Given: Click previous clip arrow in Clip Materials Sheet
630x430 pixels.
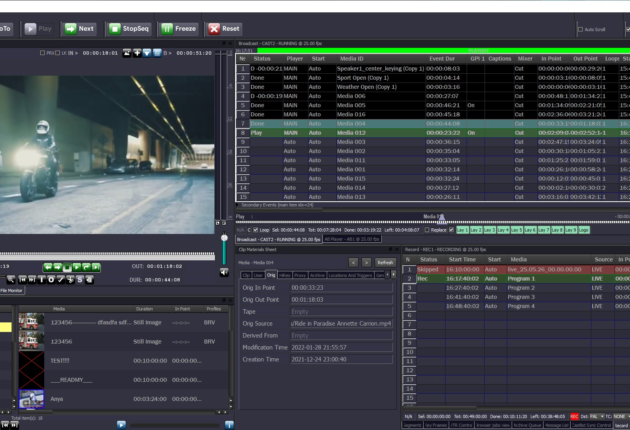Looking at the screenshot, I should click(353, 262).
